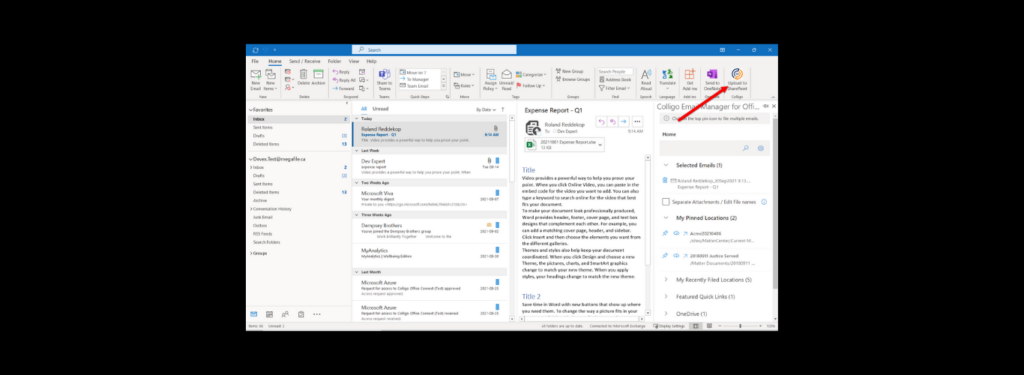Screen dimensions: 1024x375
Task: Expand the Groups folder node
Action: coord(251,253)
